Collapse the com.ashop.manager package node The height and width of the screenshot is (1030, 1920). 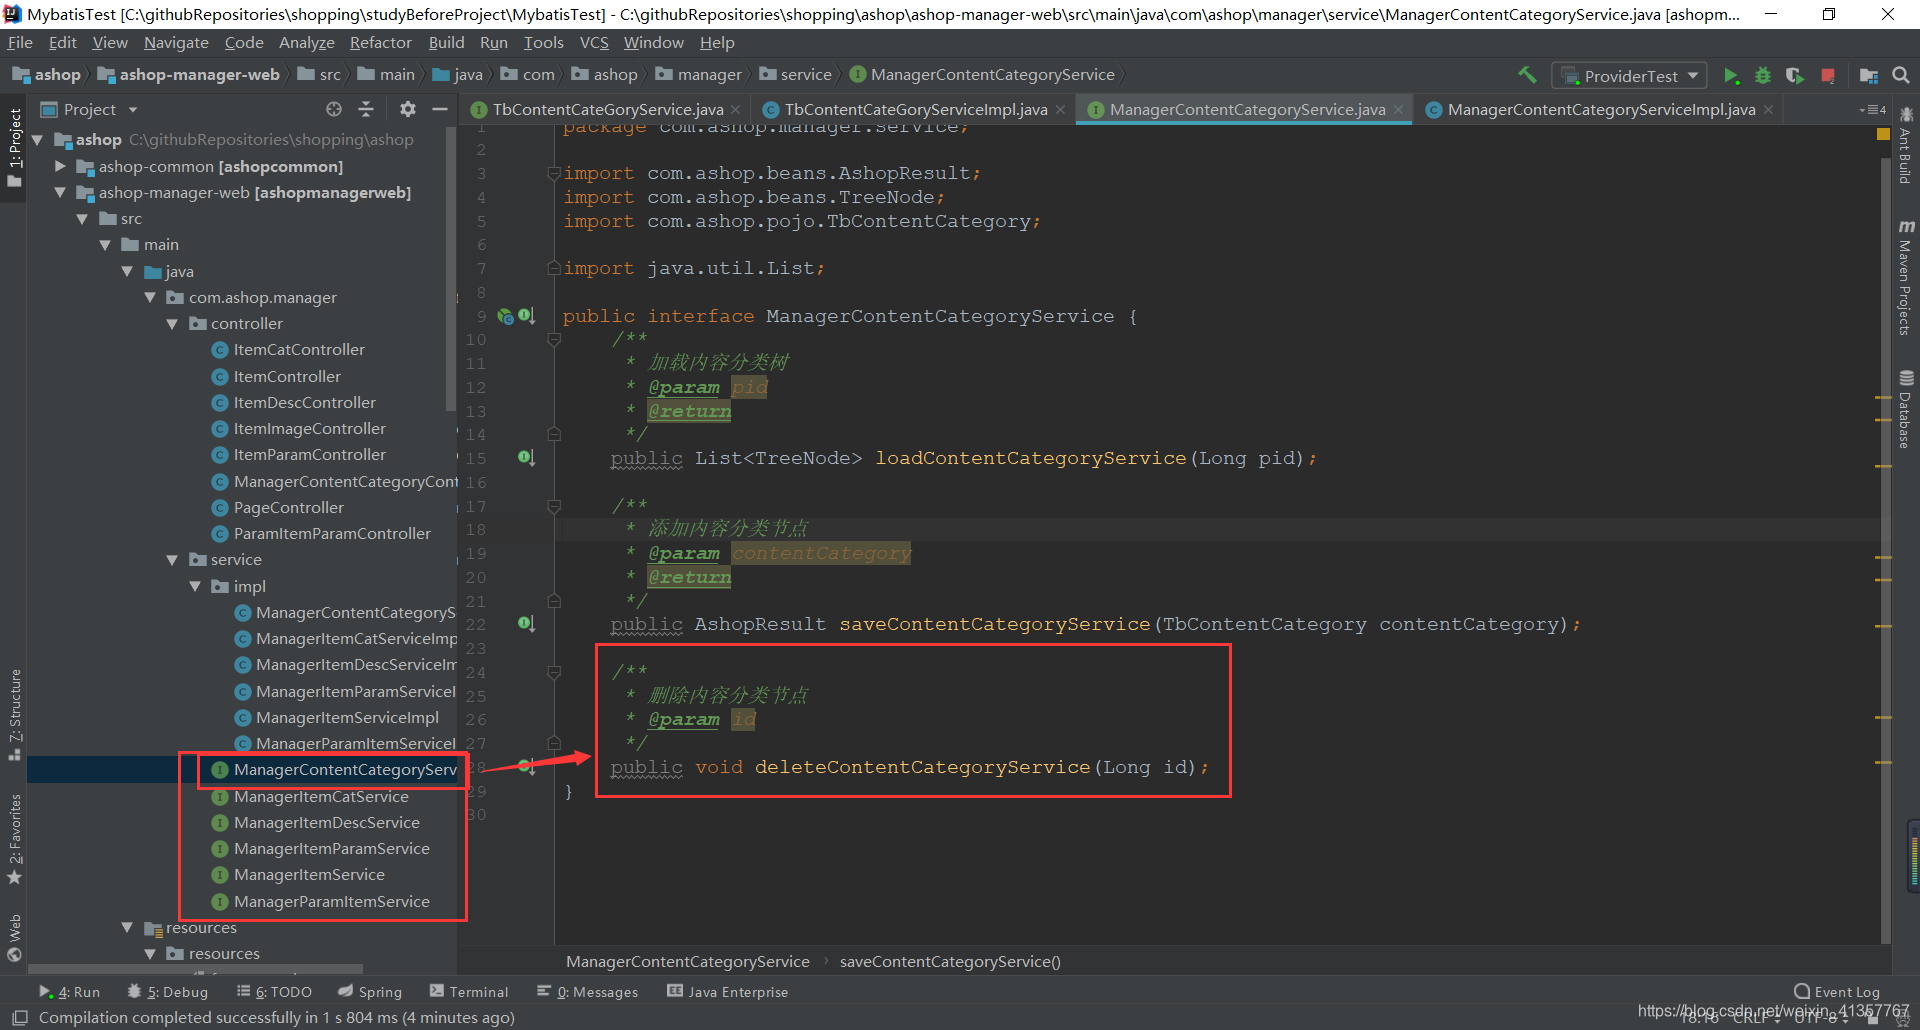coord(150,297)
